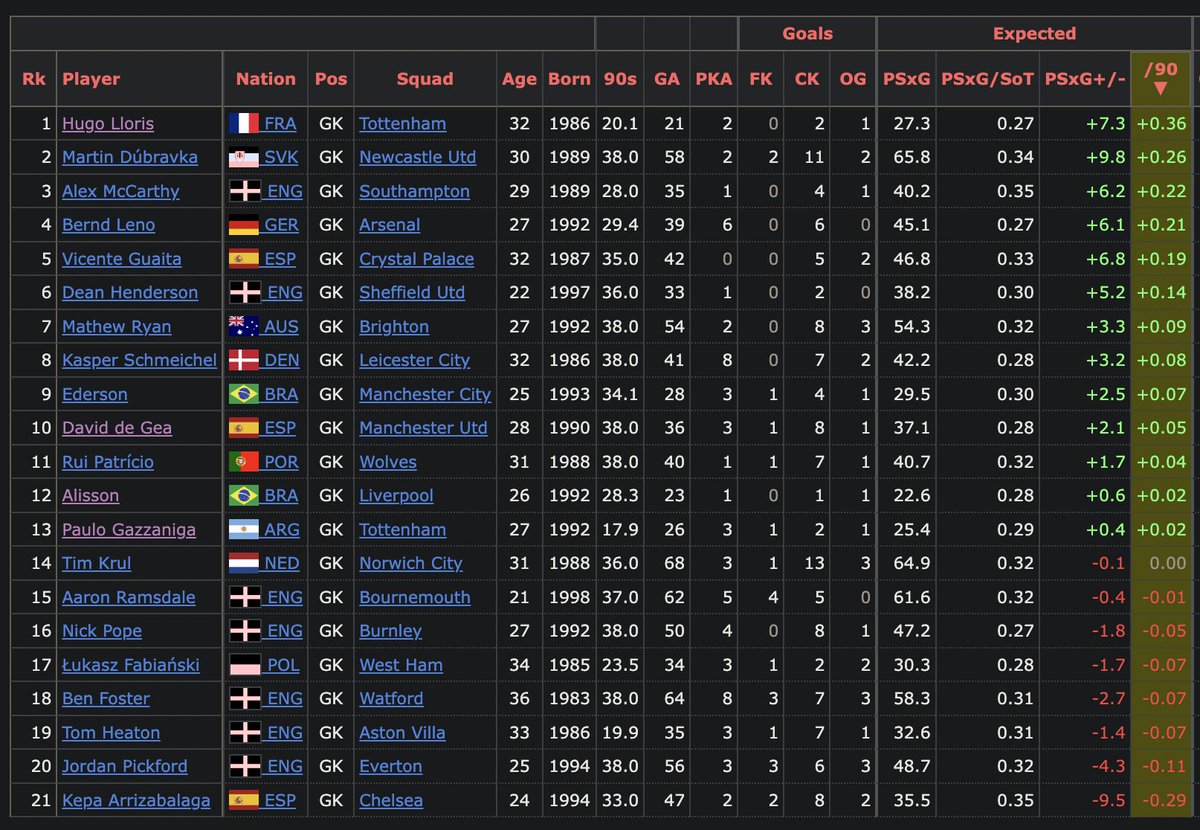1200x830 pixels.
Task: Open Arsenal squad link
Action: coord(390,225)
